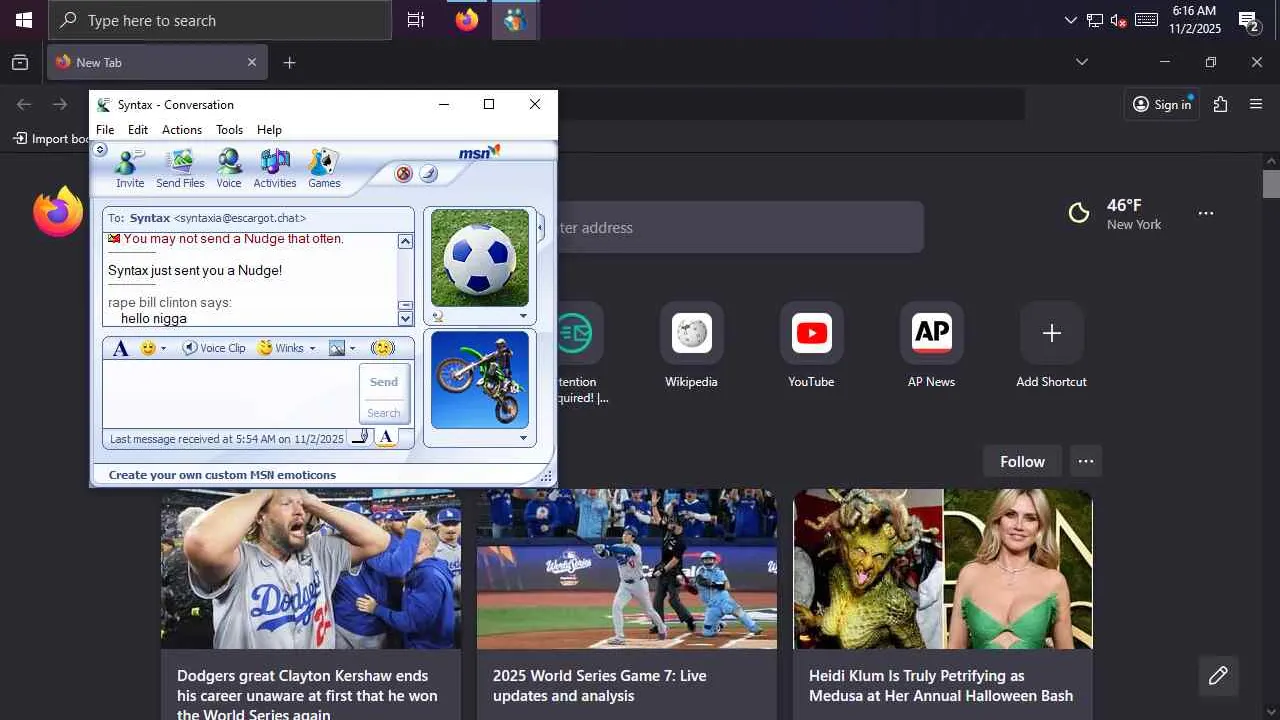Image resolution: width=1280 pixels, height=720 pixels.
Task: Hide the display pictures side panel
Action: [x=541, y=228]
